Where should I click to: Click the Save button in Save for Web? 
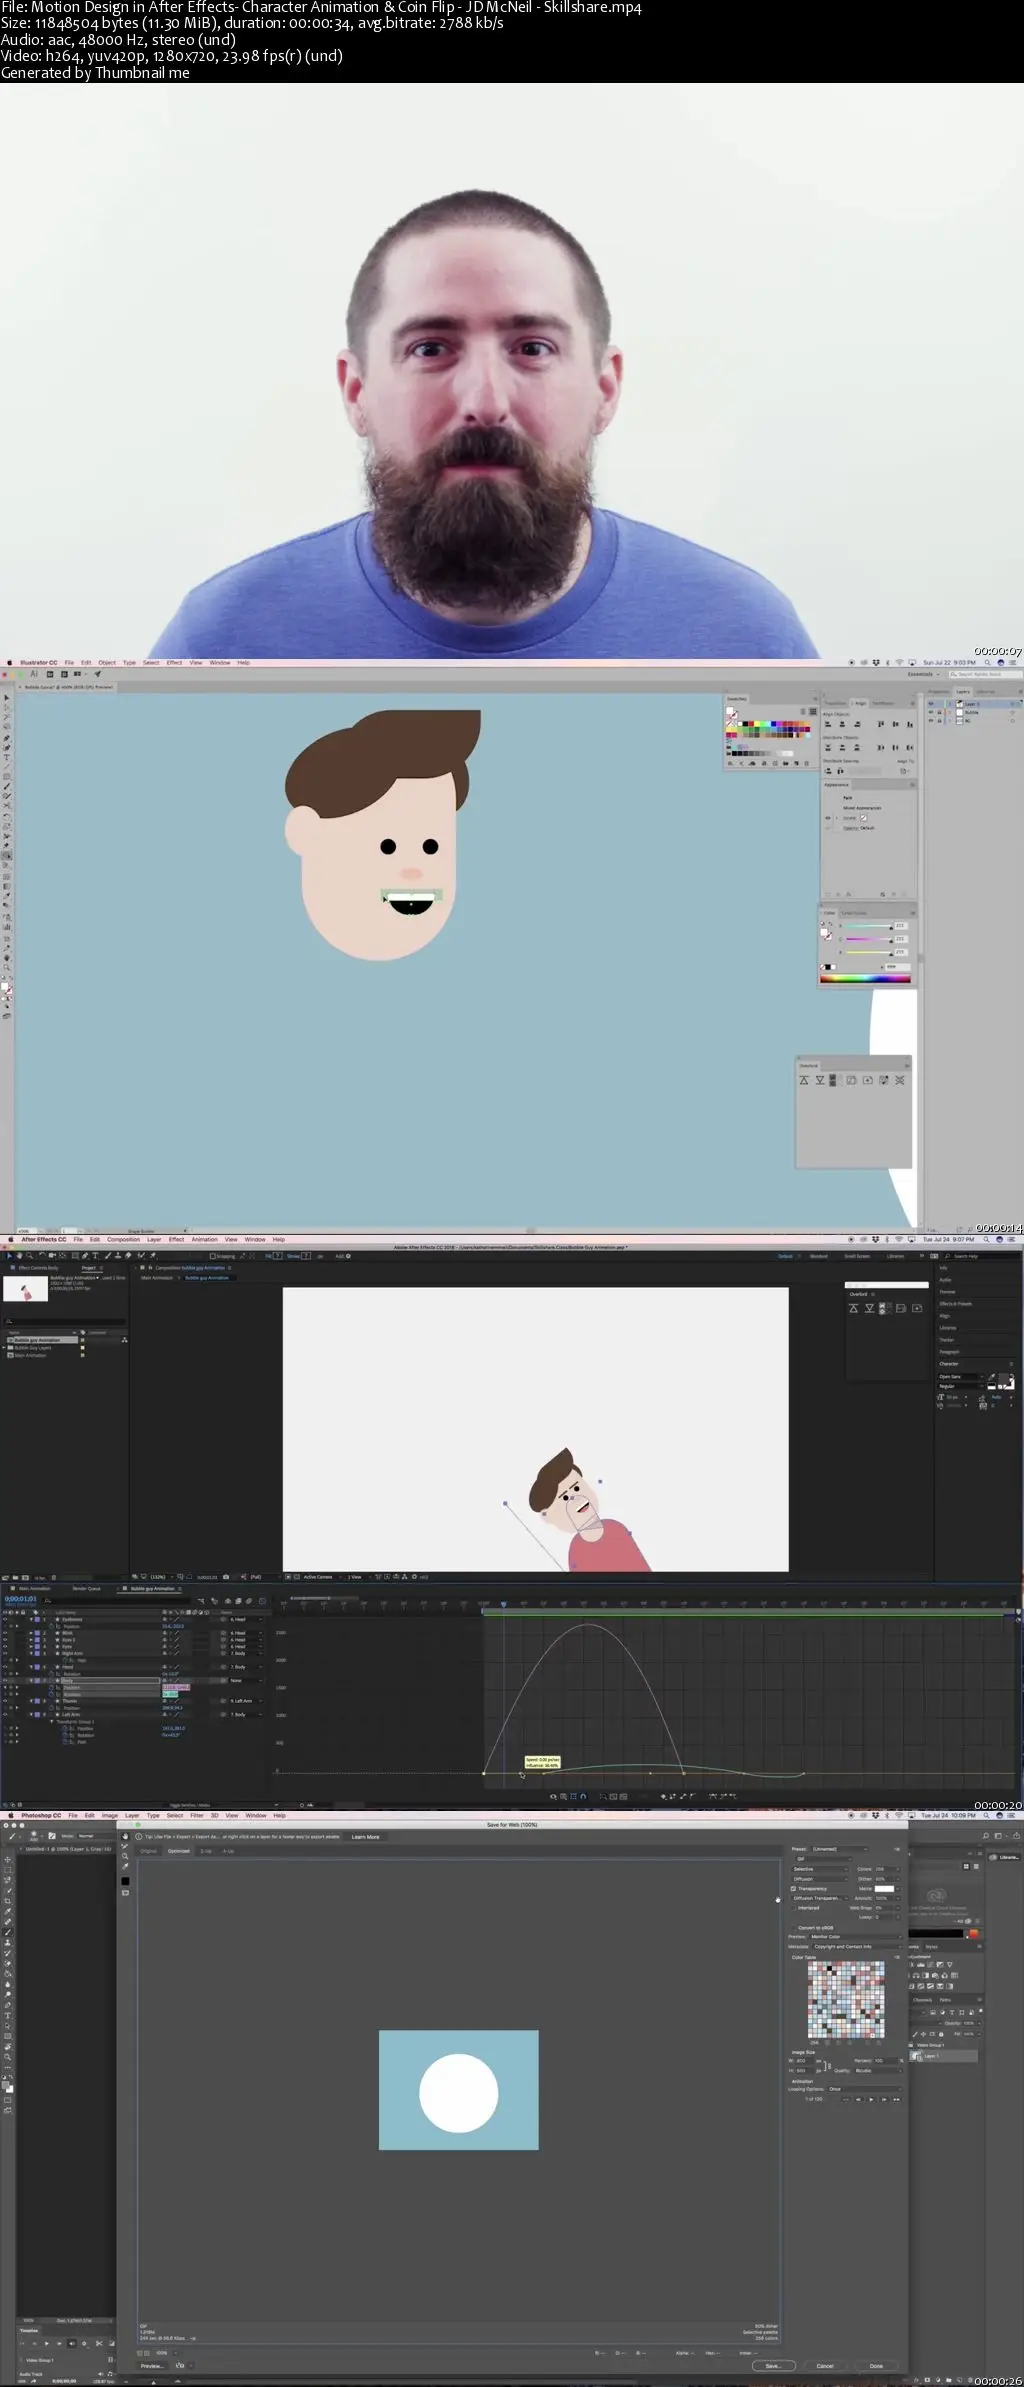pos(773,2366)
